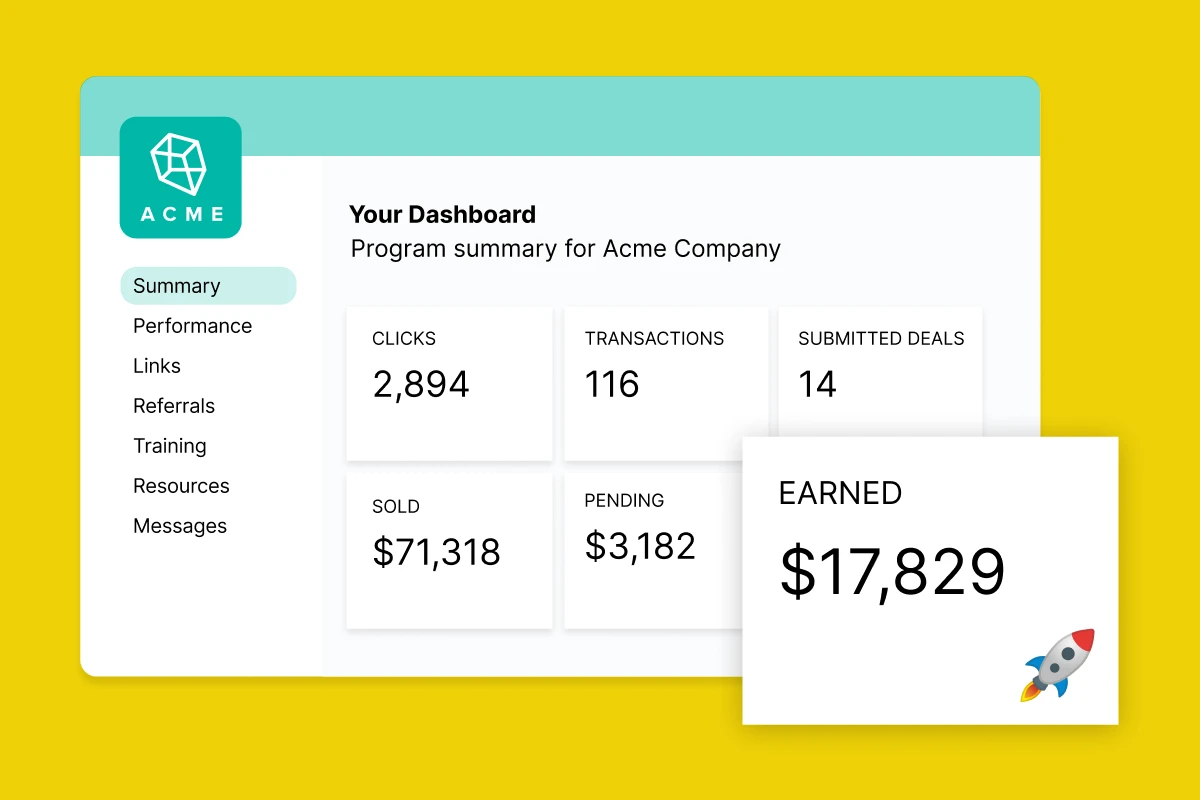Open Referrals in the sidebar
The height and width of the screenshot is (800, 1200).
click(x=174, y=406)
